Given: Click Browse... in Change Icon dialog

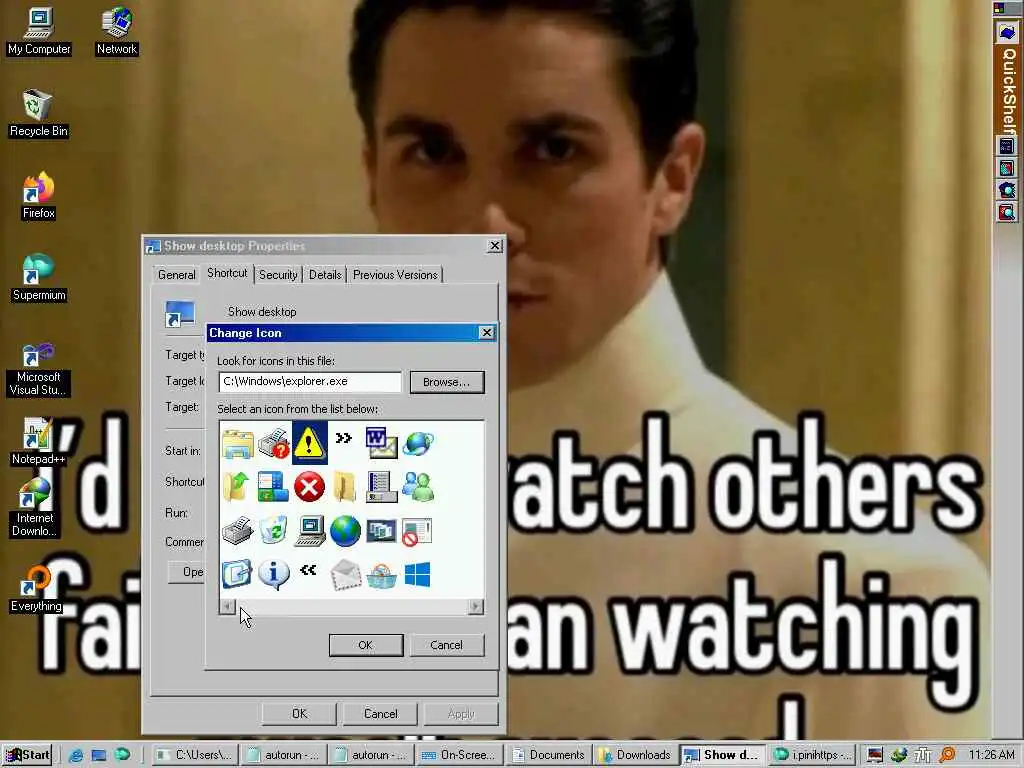Looking at the screenshot, I should (x=447, y=382).
